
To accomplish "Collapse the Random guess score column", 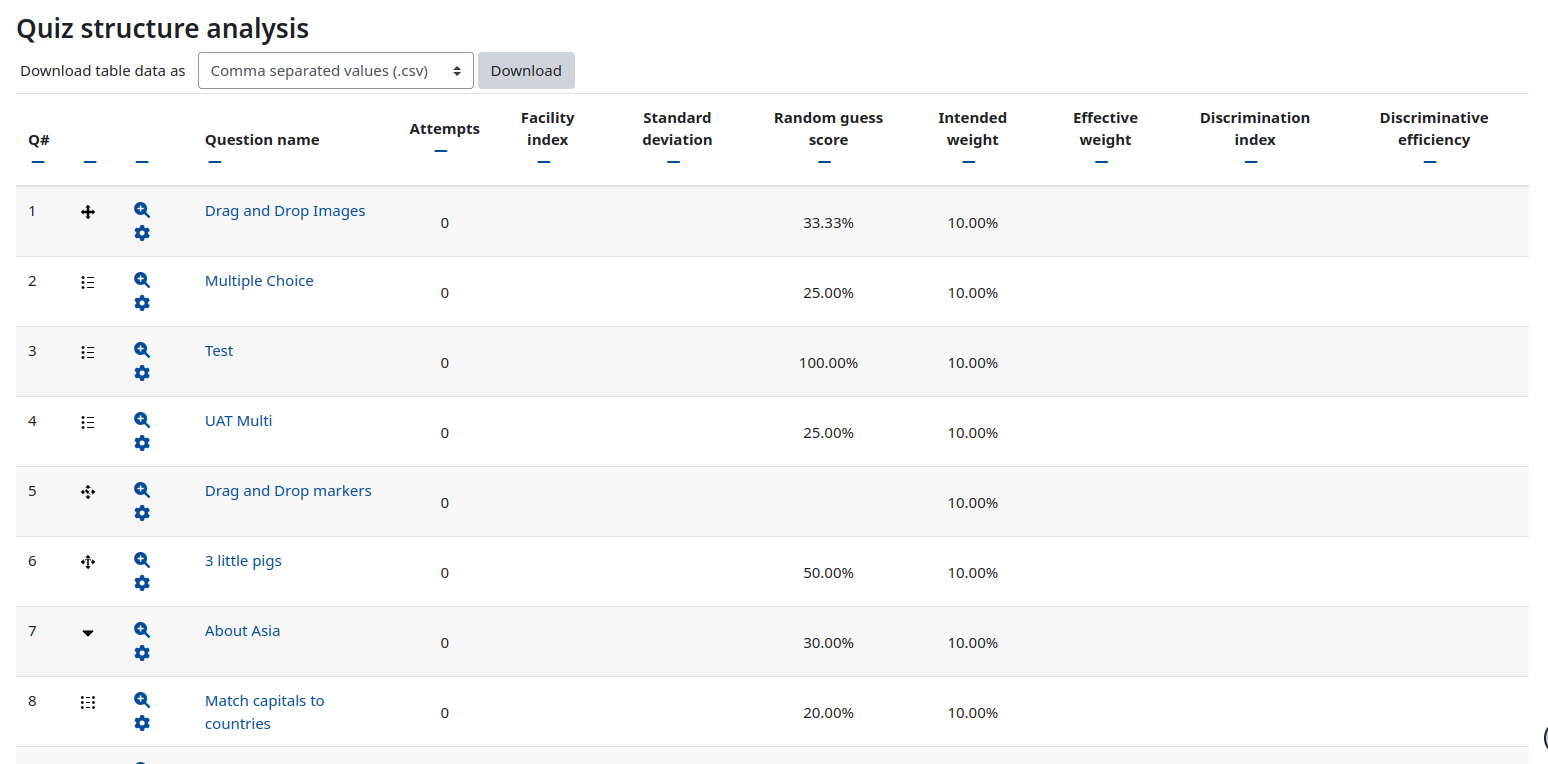I will coord(824,162).
